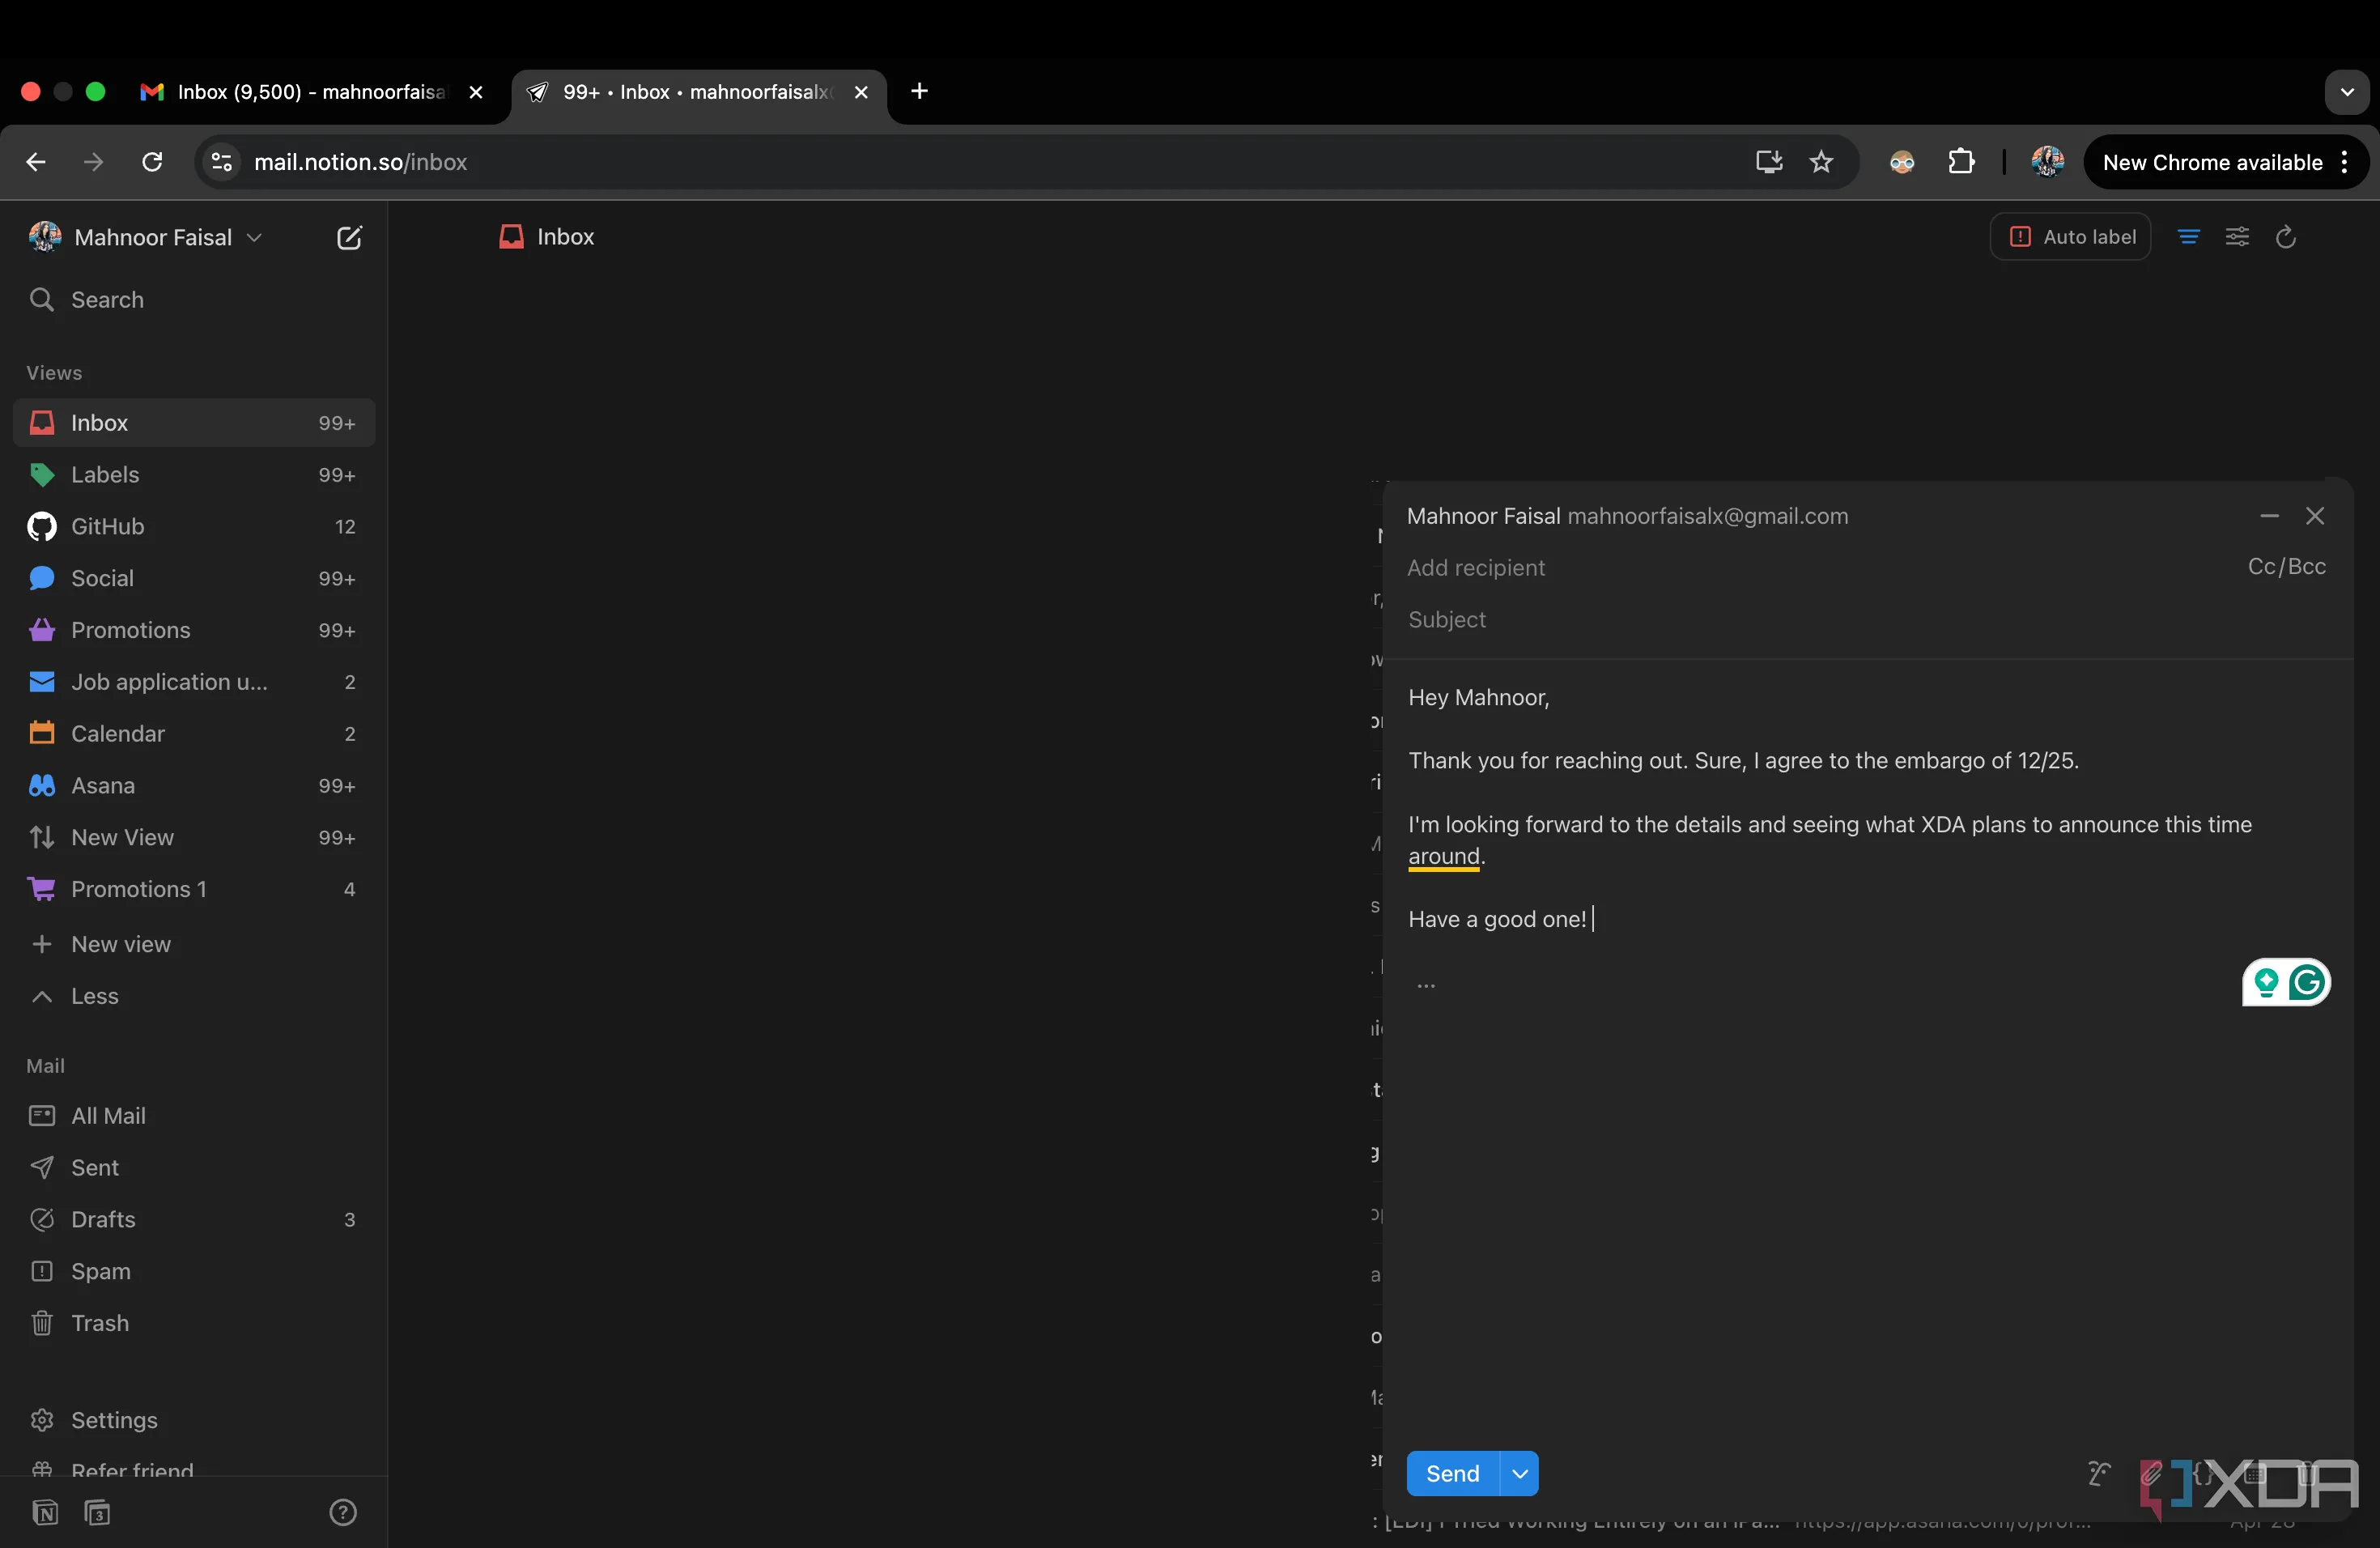Open the Chrome profile avatar
Viewport: 2380px width, 1548px height.
[2048, 162]
